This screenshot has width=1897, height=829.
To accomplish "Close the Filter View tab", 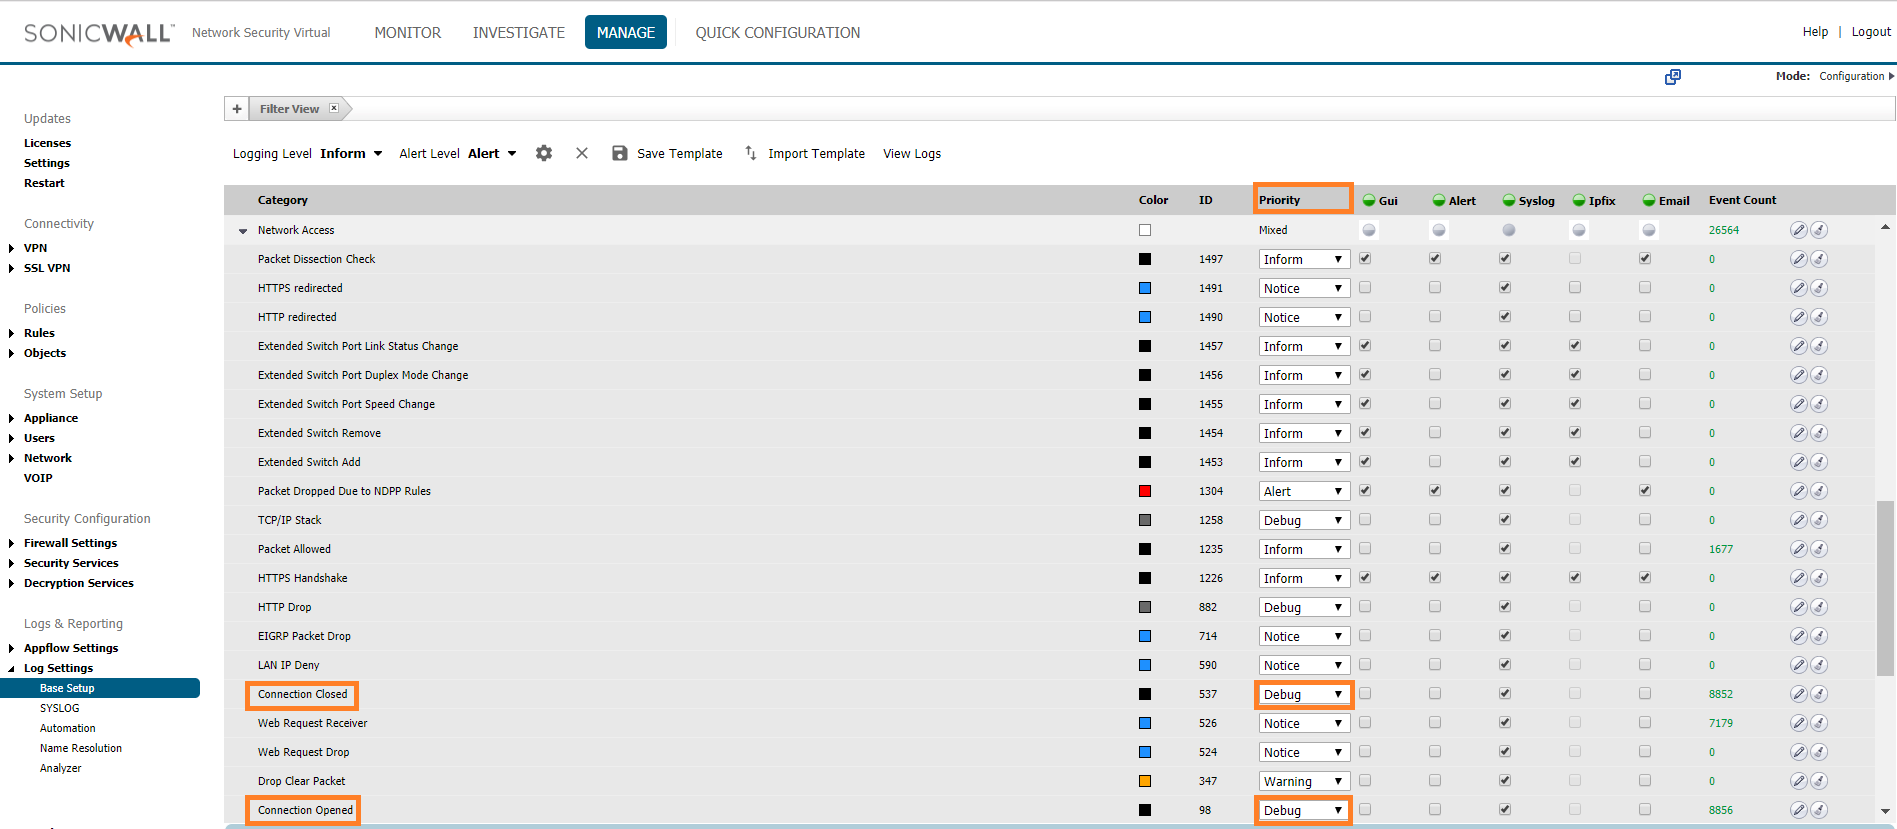I will pos(334,108).
